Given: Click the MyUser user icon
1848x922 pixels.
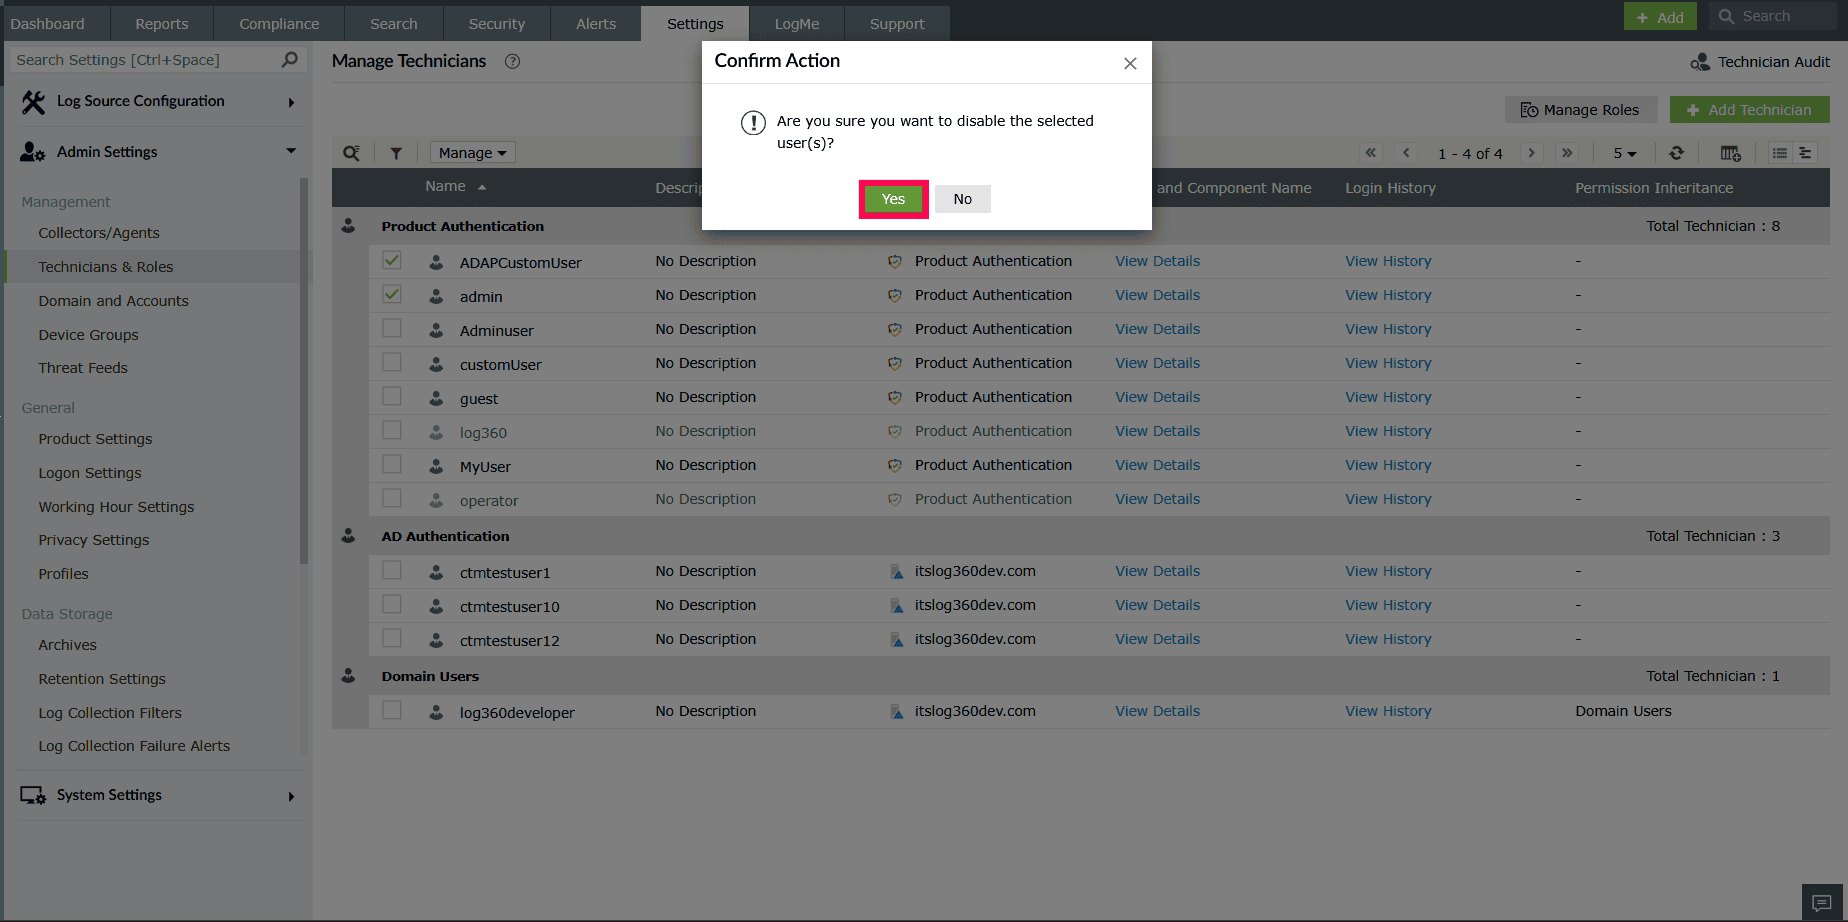Looking at the screenshot, I should click(x=436, y=466).
